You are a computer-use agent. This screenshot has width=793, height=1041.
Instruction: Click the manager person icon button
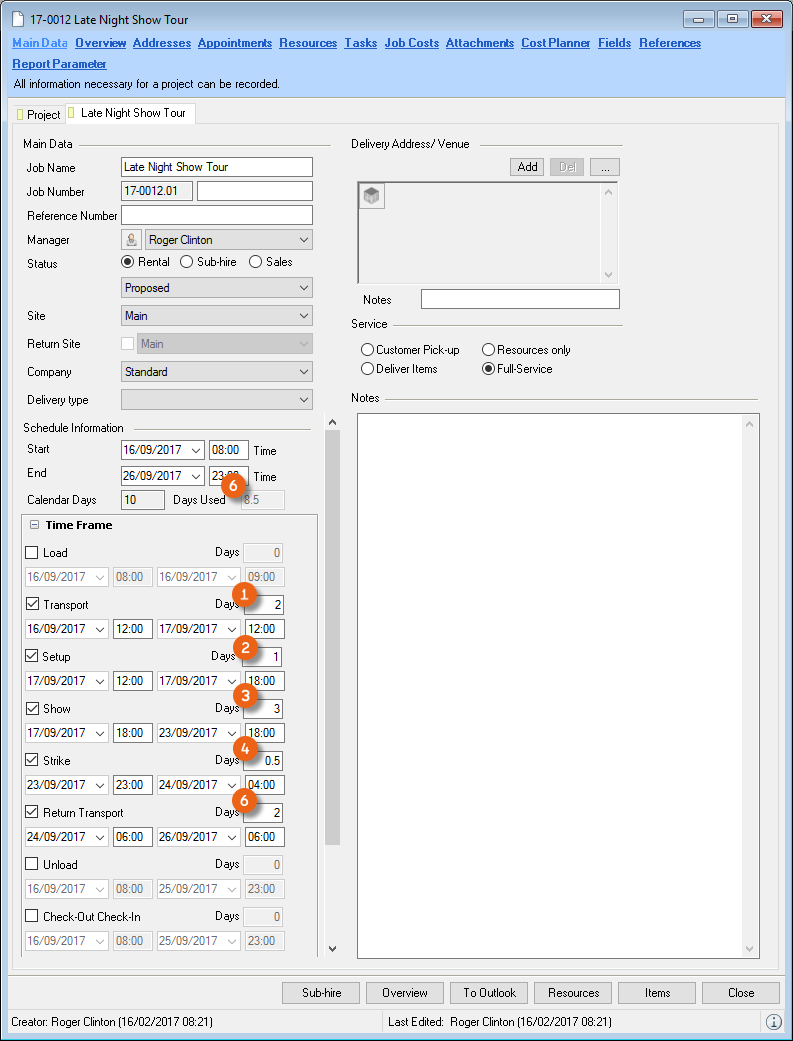click(x=131, y=240)
